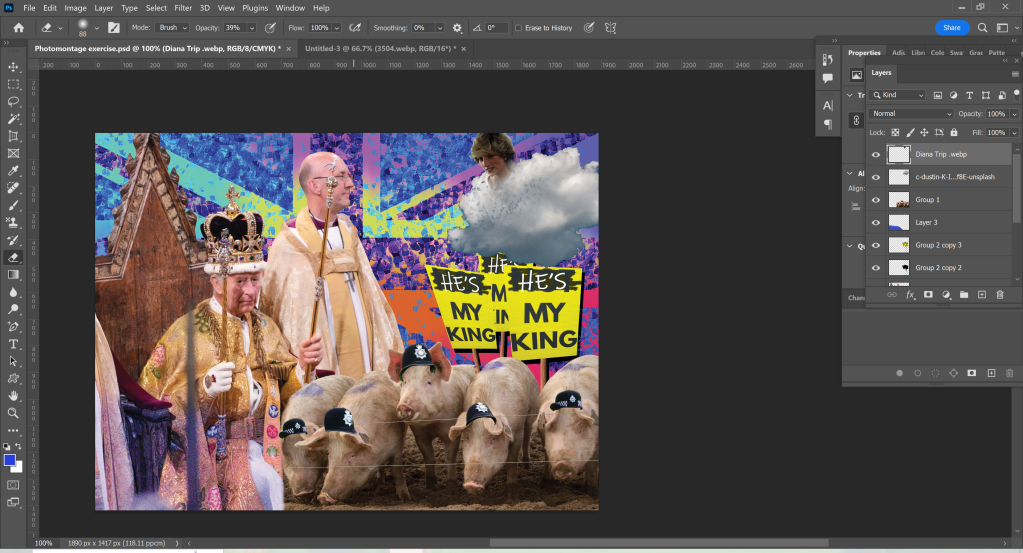Toggle visibility of Group 1 layer
The image size is (1023, 553).
(x=876, y=200)
